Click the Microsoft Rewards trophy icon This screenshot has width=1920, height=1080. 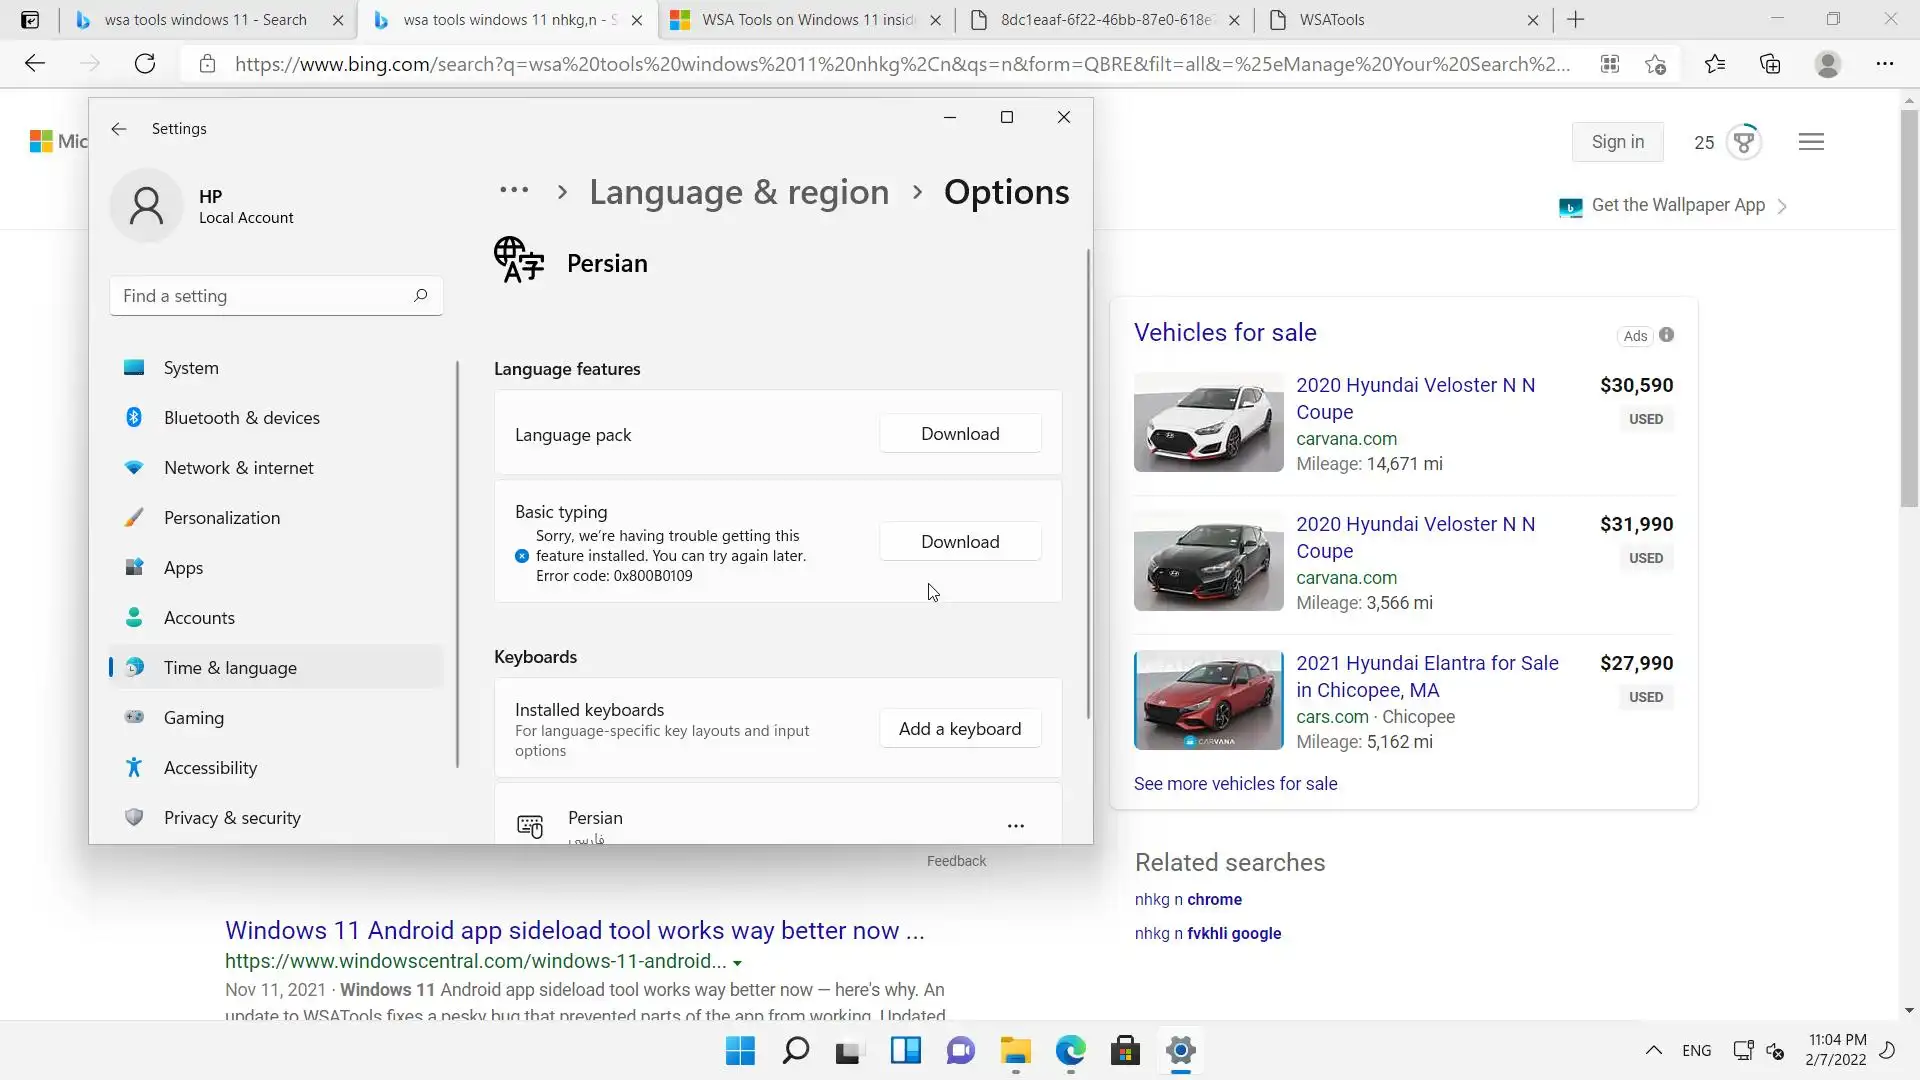click(1744, 142)
